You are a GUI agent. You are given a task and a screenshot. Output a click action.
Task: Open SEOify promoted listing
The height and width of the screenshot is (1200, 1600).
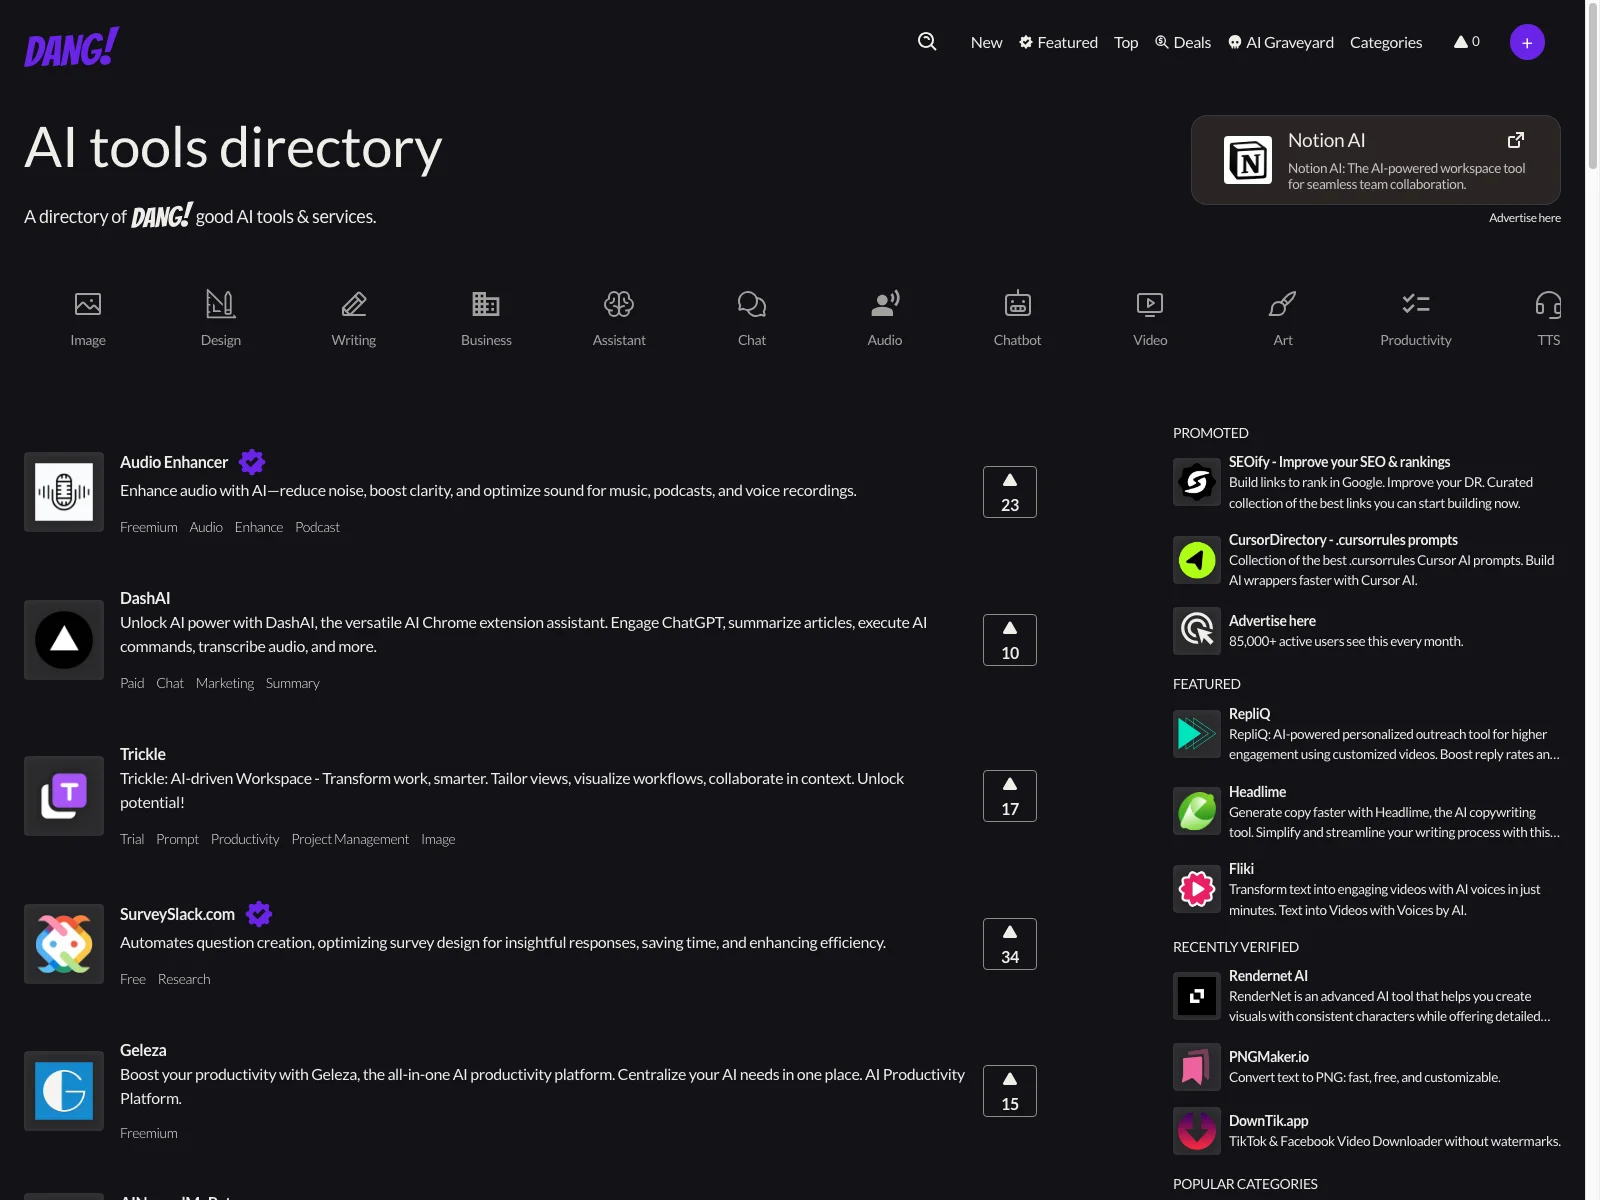coord(1366,482)
